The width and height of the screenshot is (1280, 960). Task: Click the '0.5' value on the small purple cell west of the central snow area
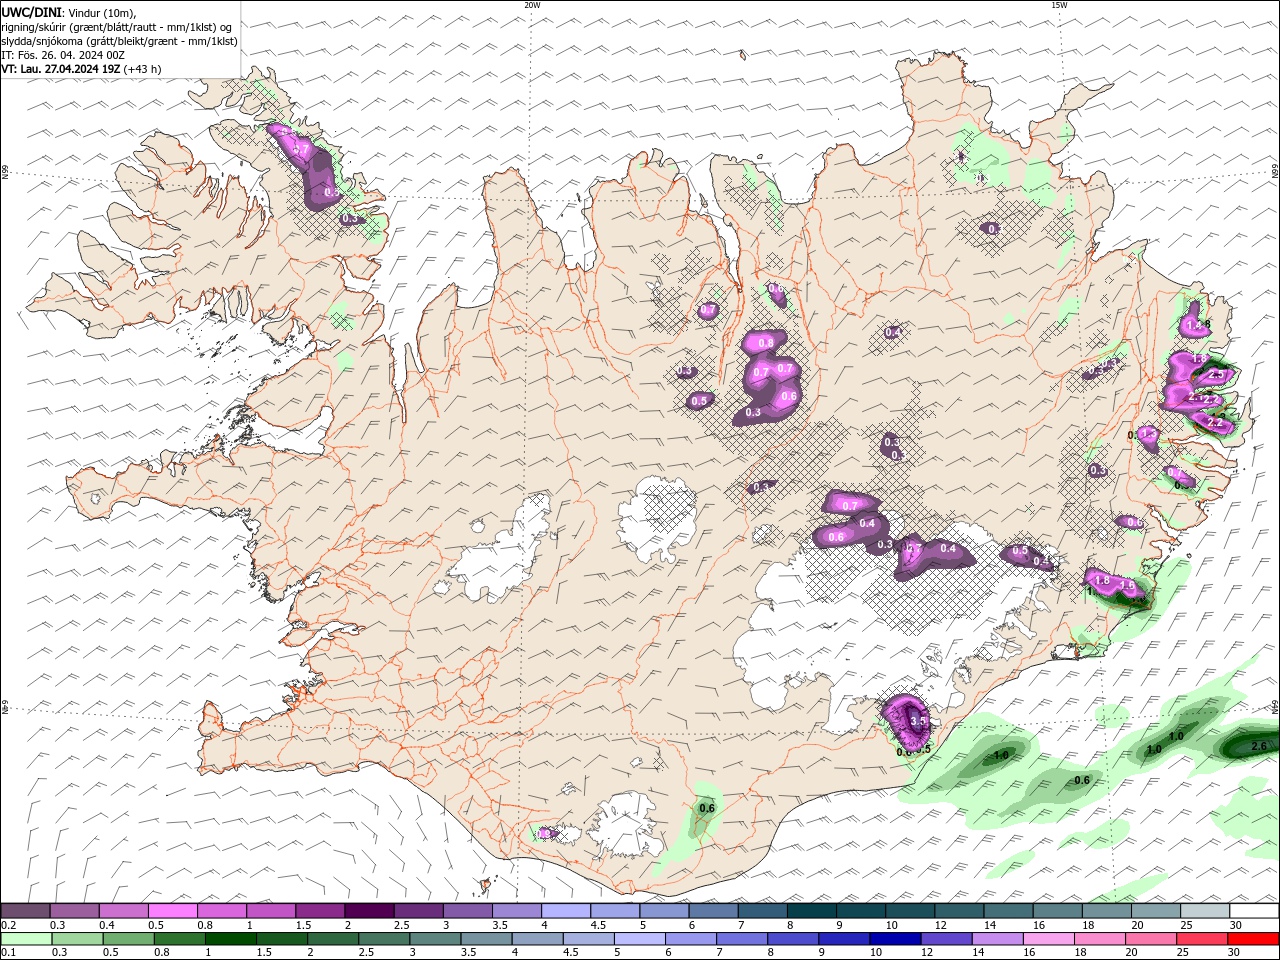[700, 401]
